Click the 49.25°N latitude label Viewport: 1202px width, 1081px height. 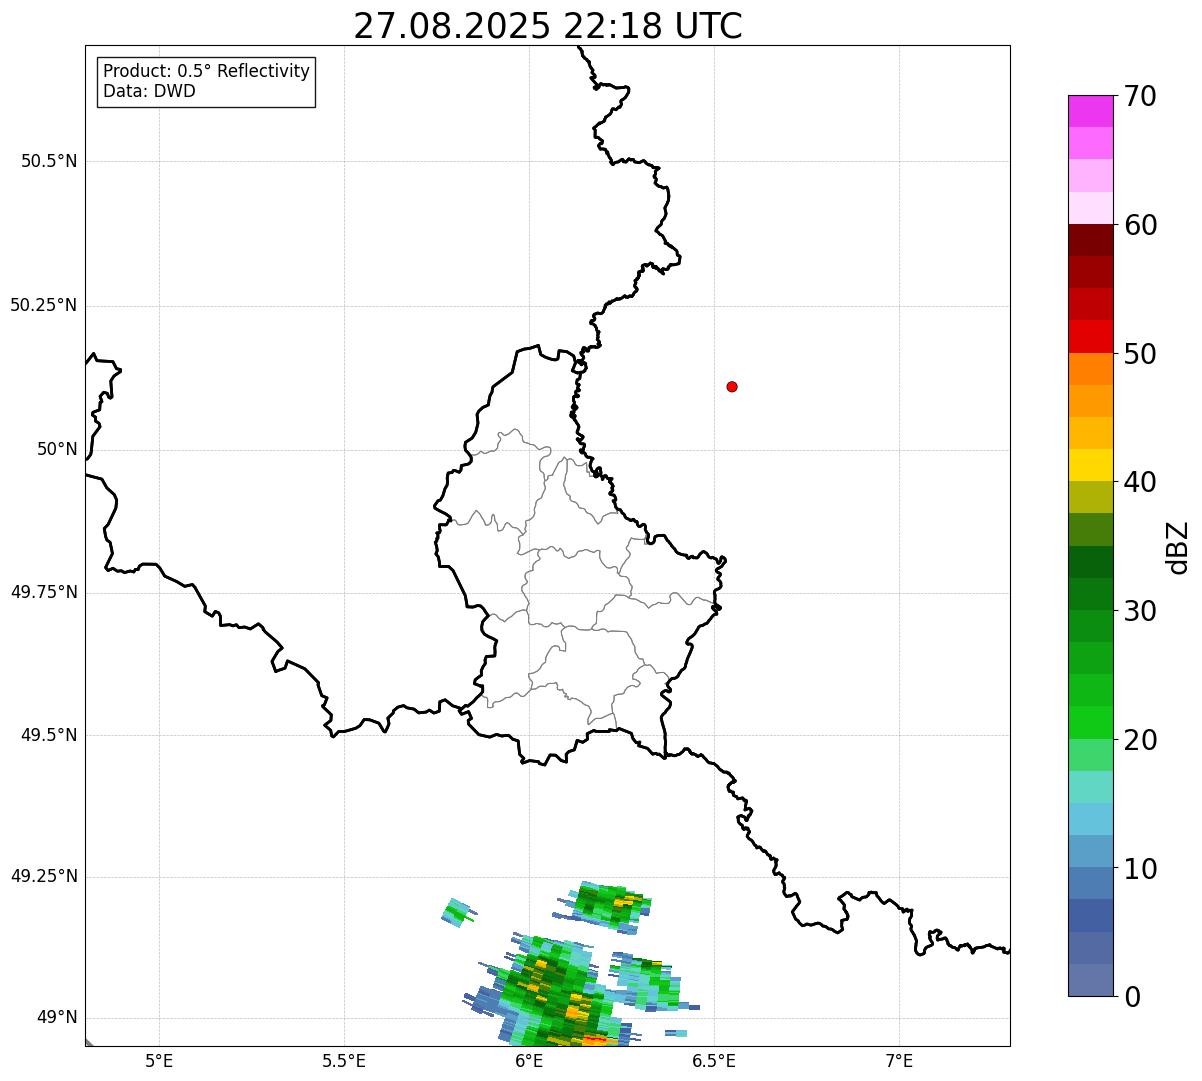pyautogui.click(x=44, y=876)
